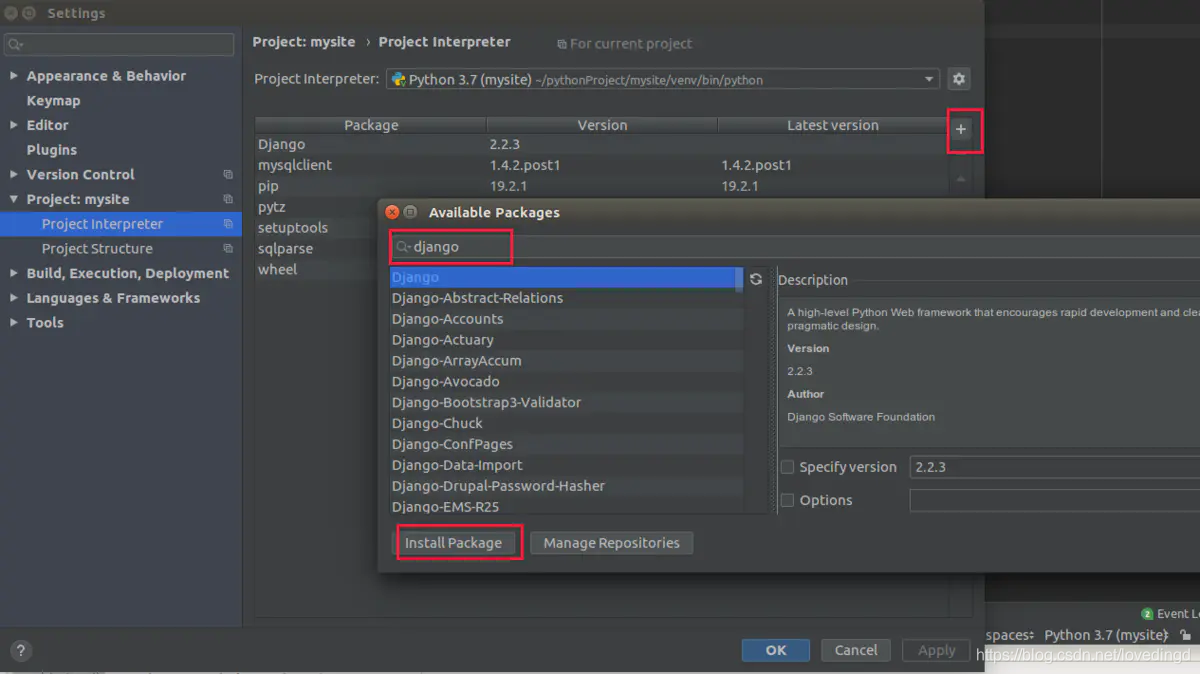
Task: Click the Cancel button
Action: [856, 650]
